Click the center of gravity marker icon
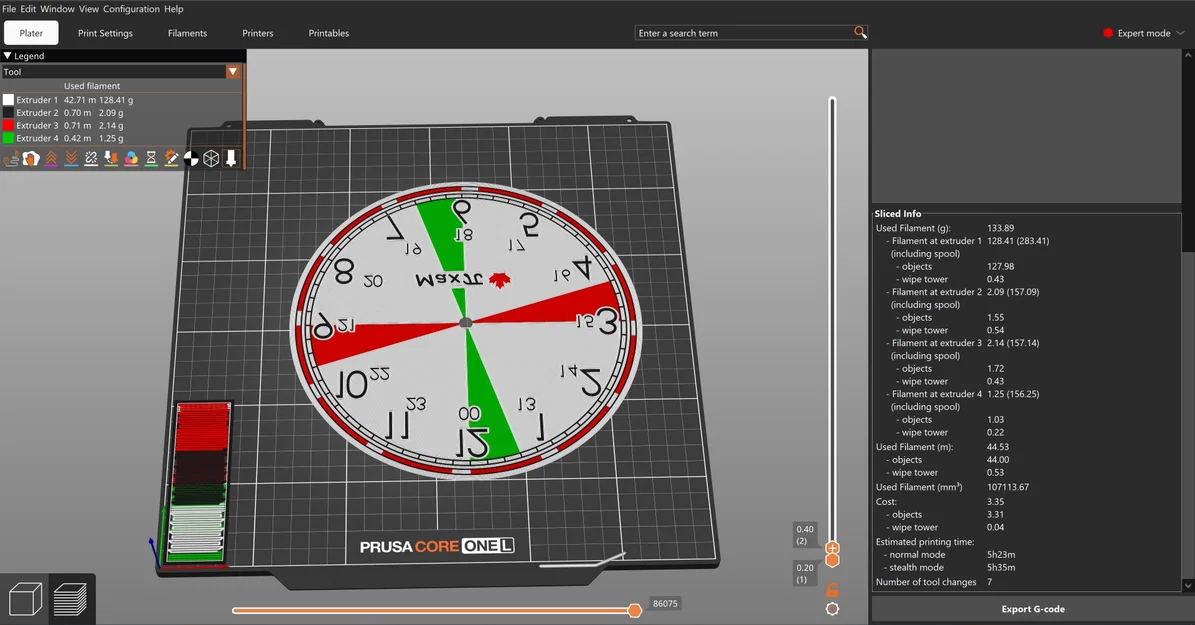The width and height of the screenshot is (1195, 625). coord(191,159)
